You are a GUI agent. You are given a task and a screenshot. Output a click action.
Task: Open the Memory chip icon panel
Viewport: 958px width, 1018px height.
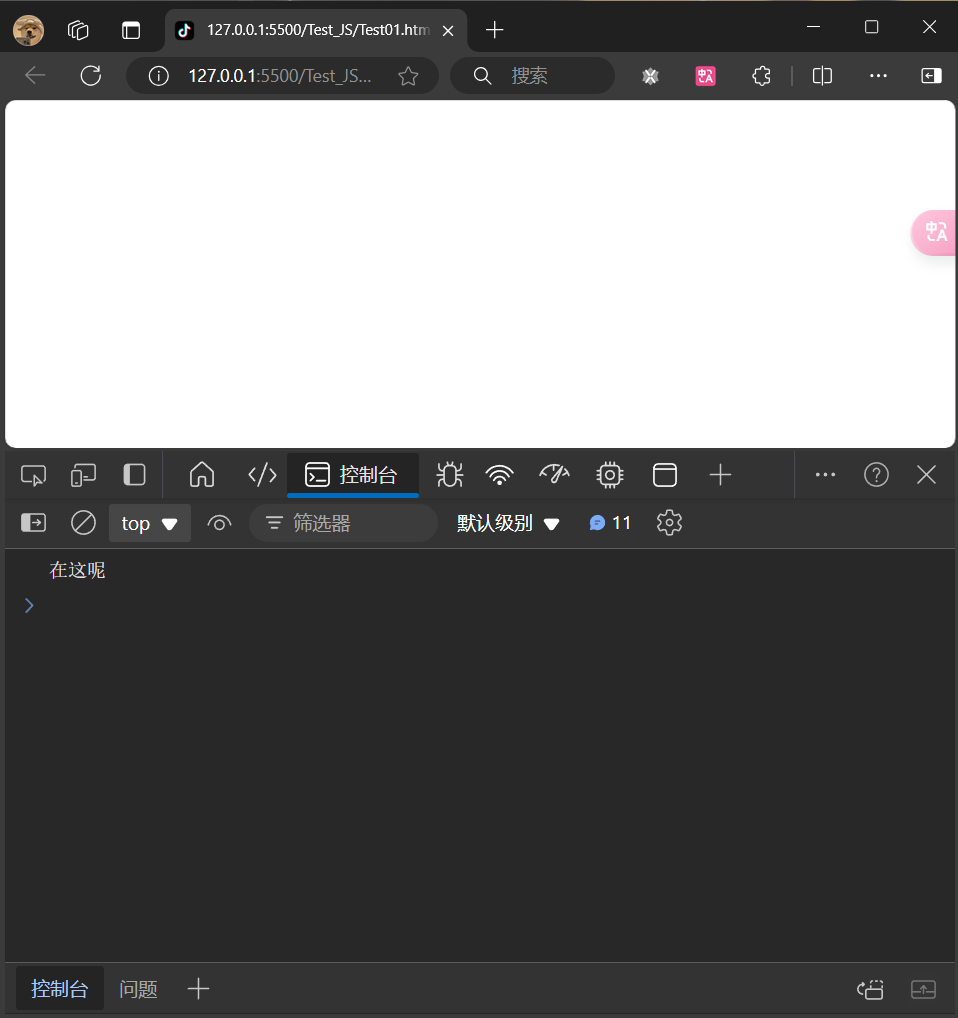pyautogui.click(x=609, y=475)
